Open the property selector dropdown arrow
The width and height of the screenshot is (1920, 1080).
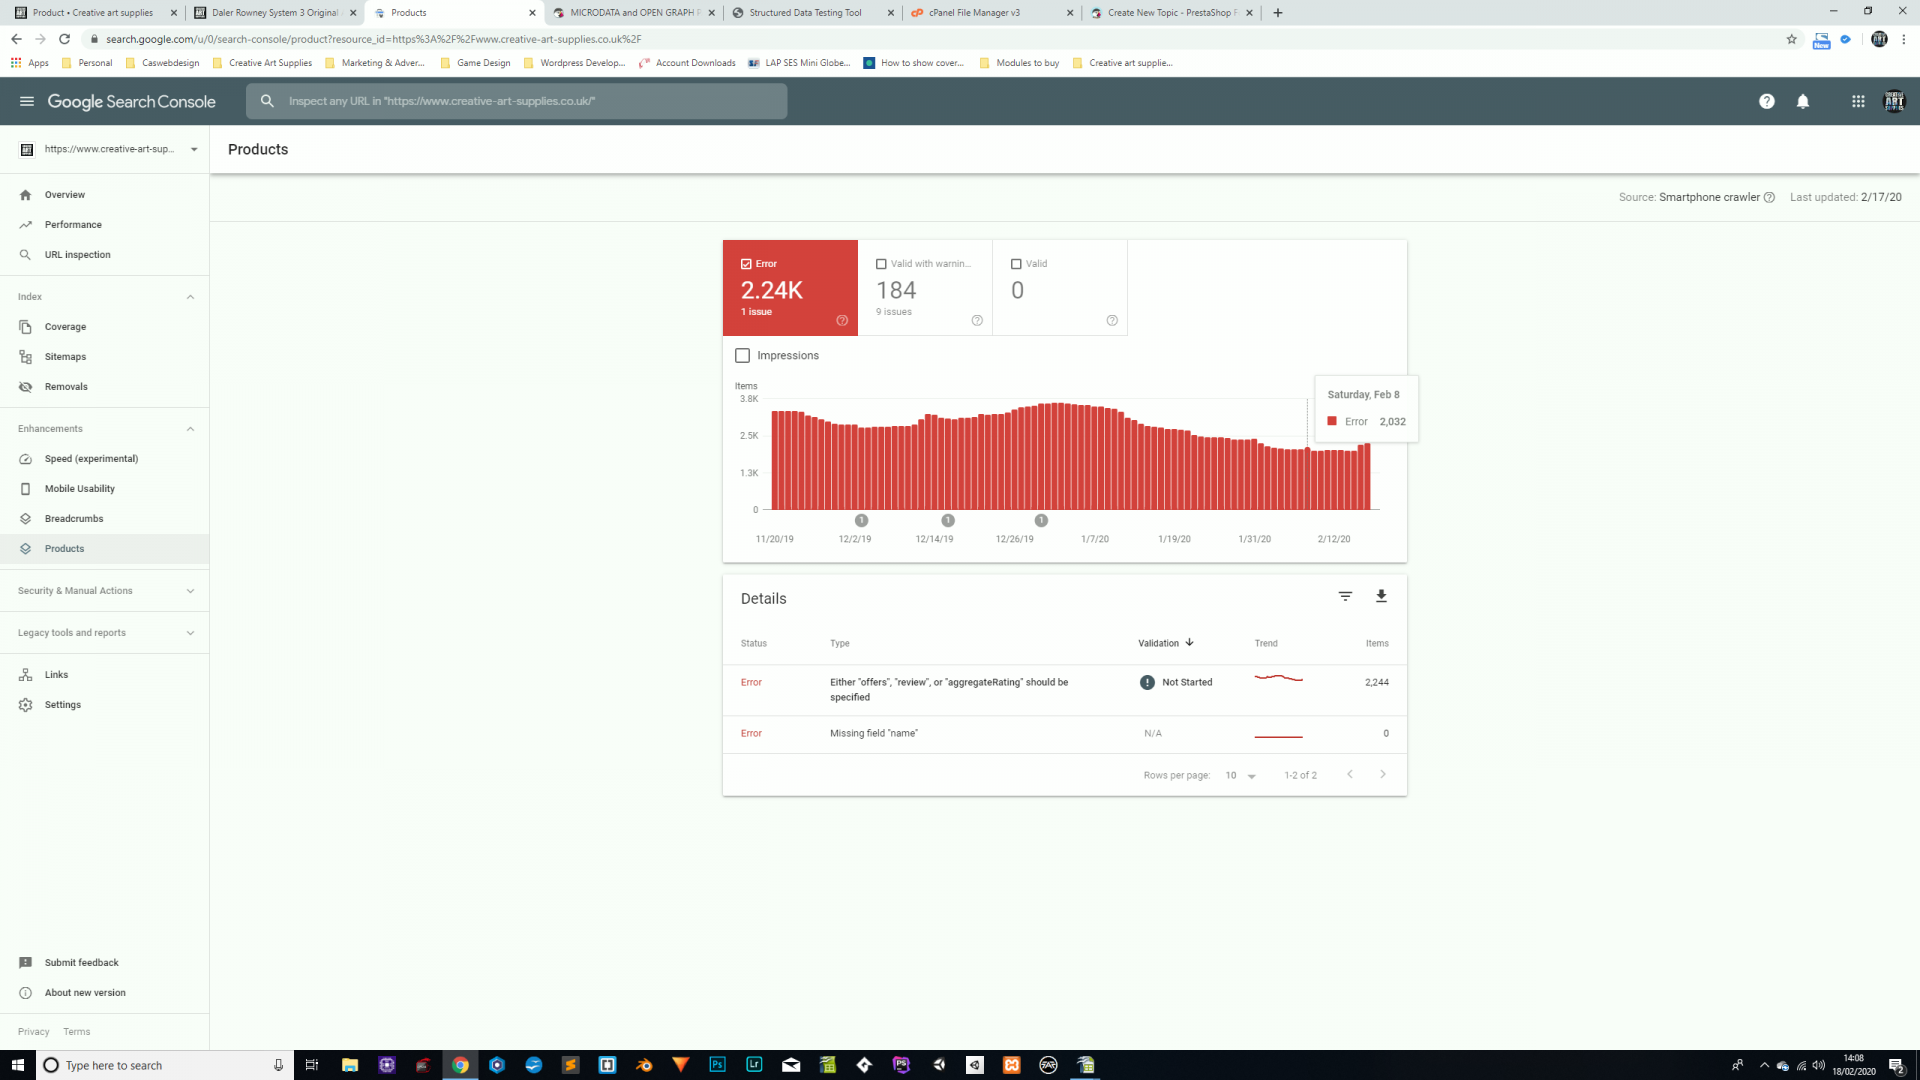click(194, 149)
